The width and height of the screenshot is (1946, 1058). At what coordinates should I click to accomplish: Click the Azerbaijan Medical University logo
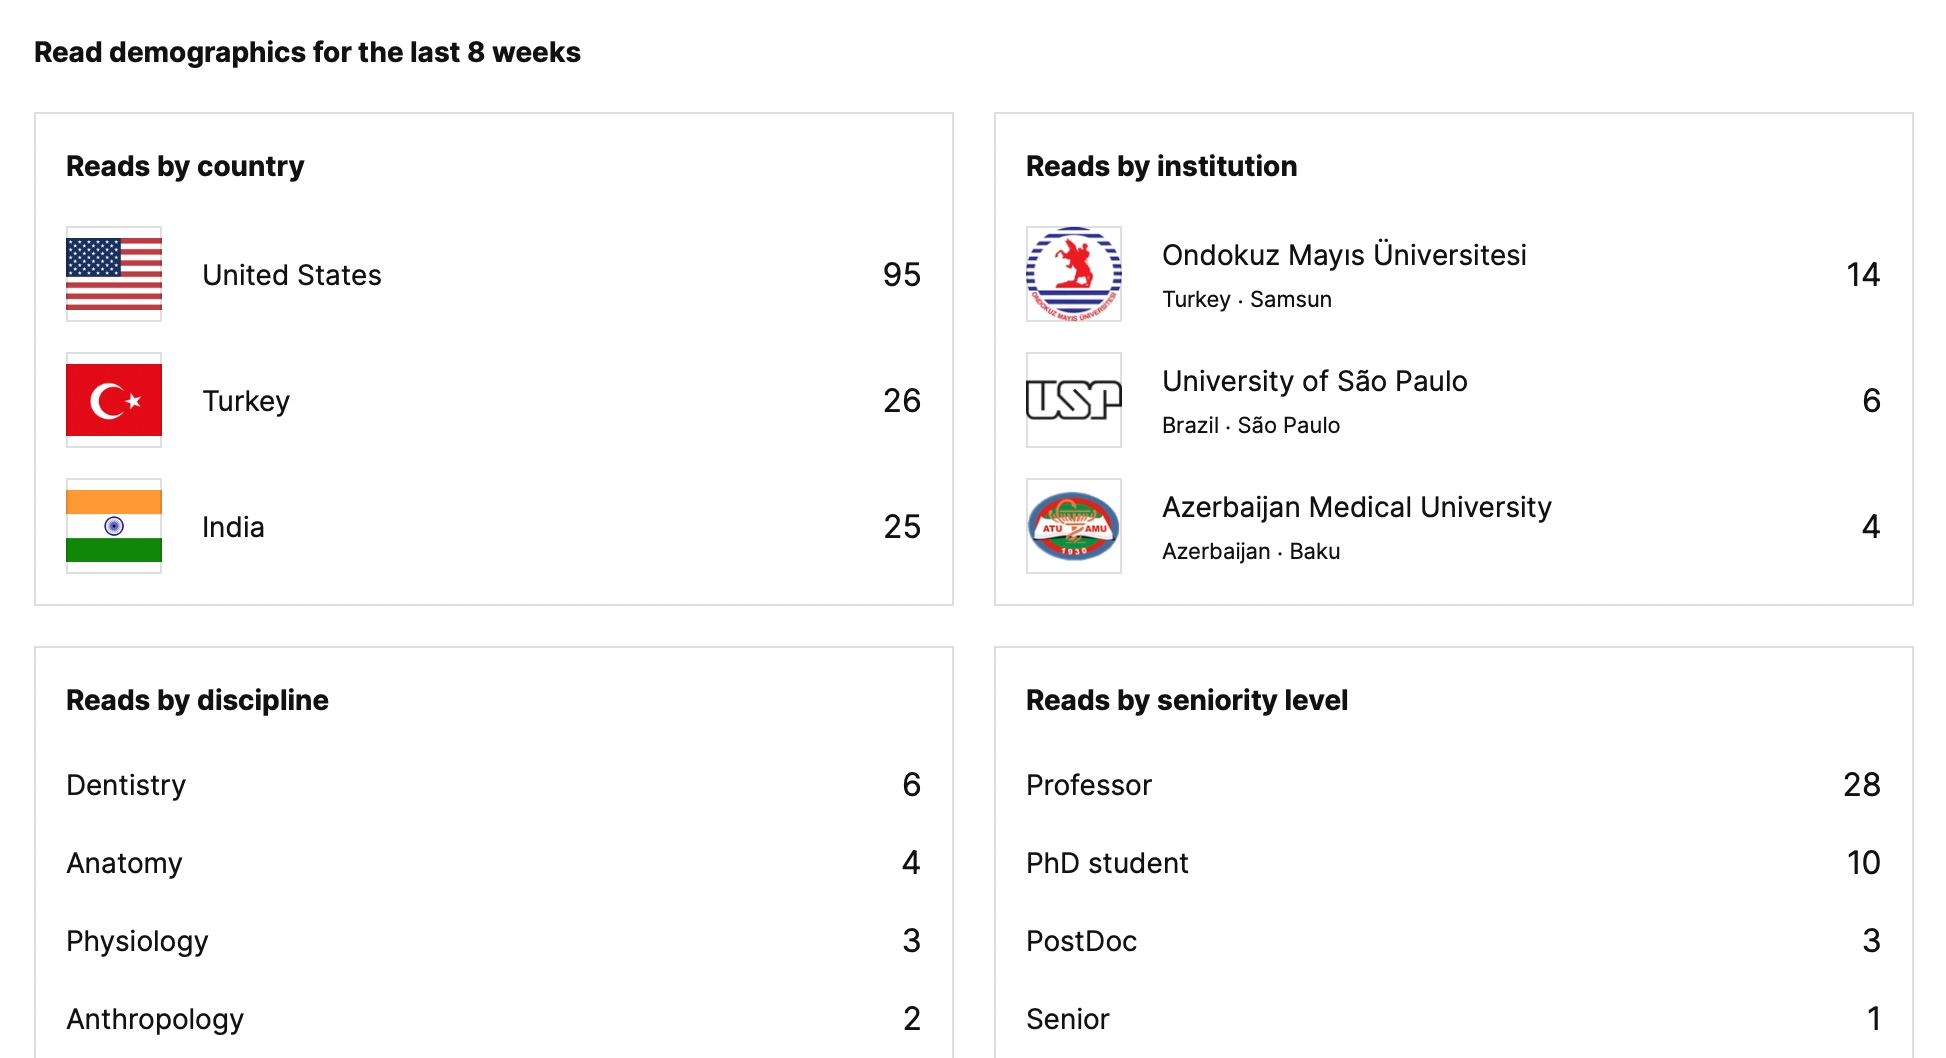point(1074,526)
